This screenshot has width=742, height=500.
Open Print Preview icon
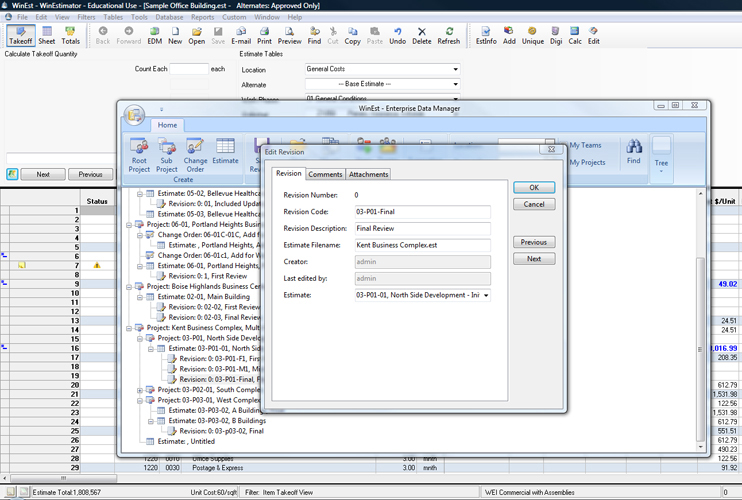point(290,35)
